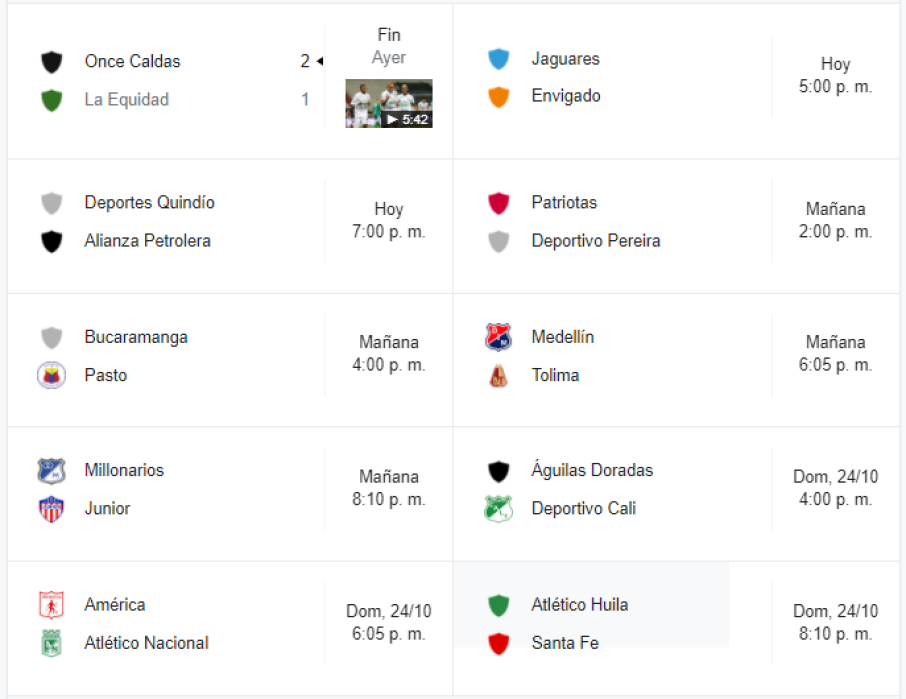This screenshot has width=906, height=699.
Task: Play the Once Caldas match highlights video
Action: point(389,104)
